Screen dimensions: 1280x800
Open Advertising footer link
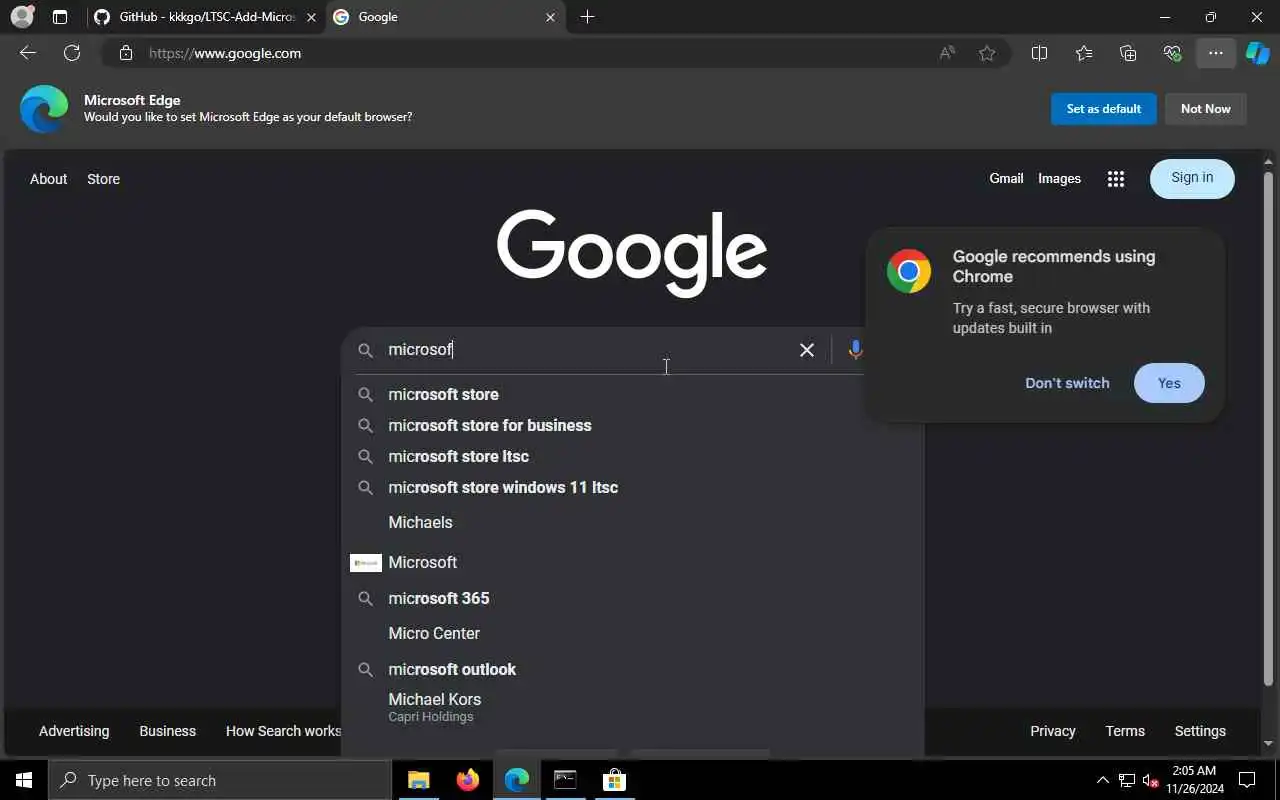(74, 731)
